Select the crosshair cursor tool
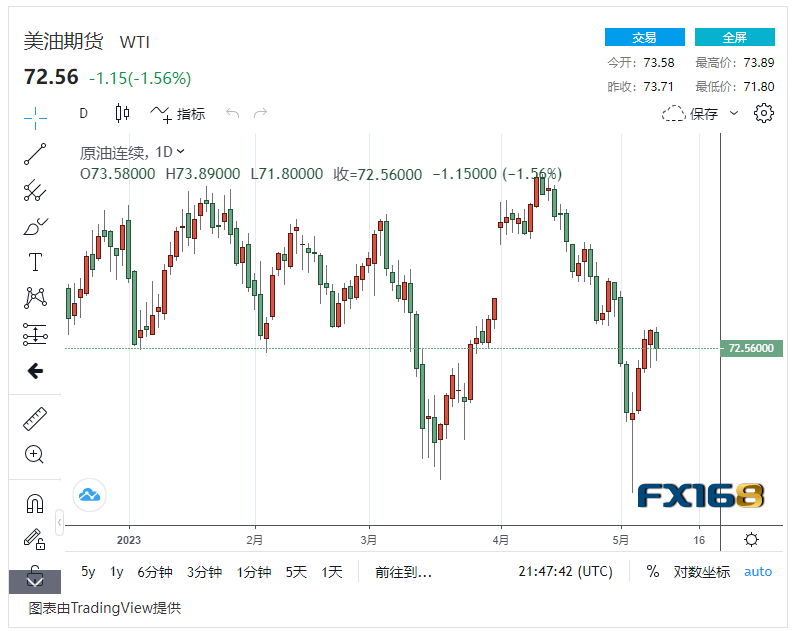This screenshot has width=798, height=631. (x=35, y=117)
